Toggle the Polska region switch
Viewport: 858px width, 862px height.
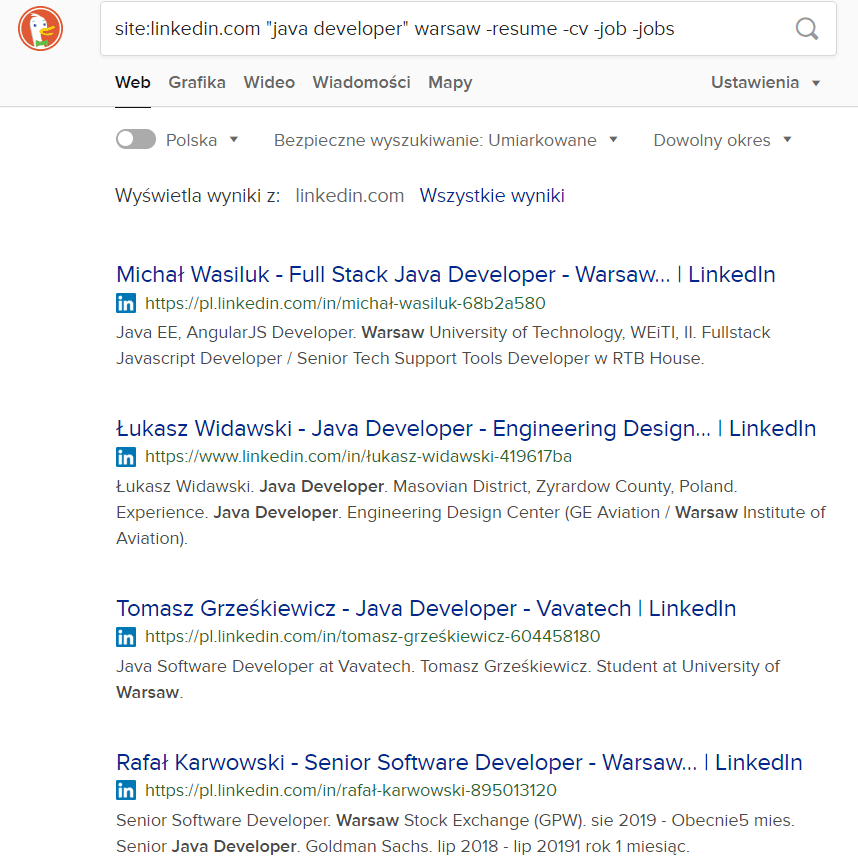[x=136, y=140]
